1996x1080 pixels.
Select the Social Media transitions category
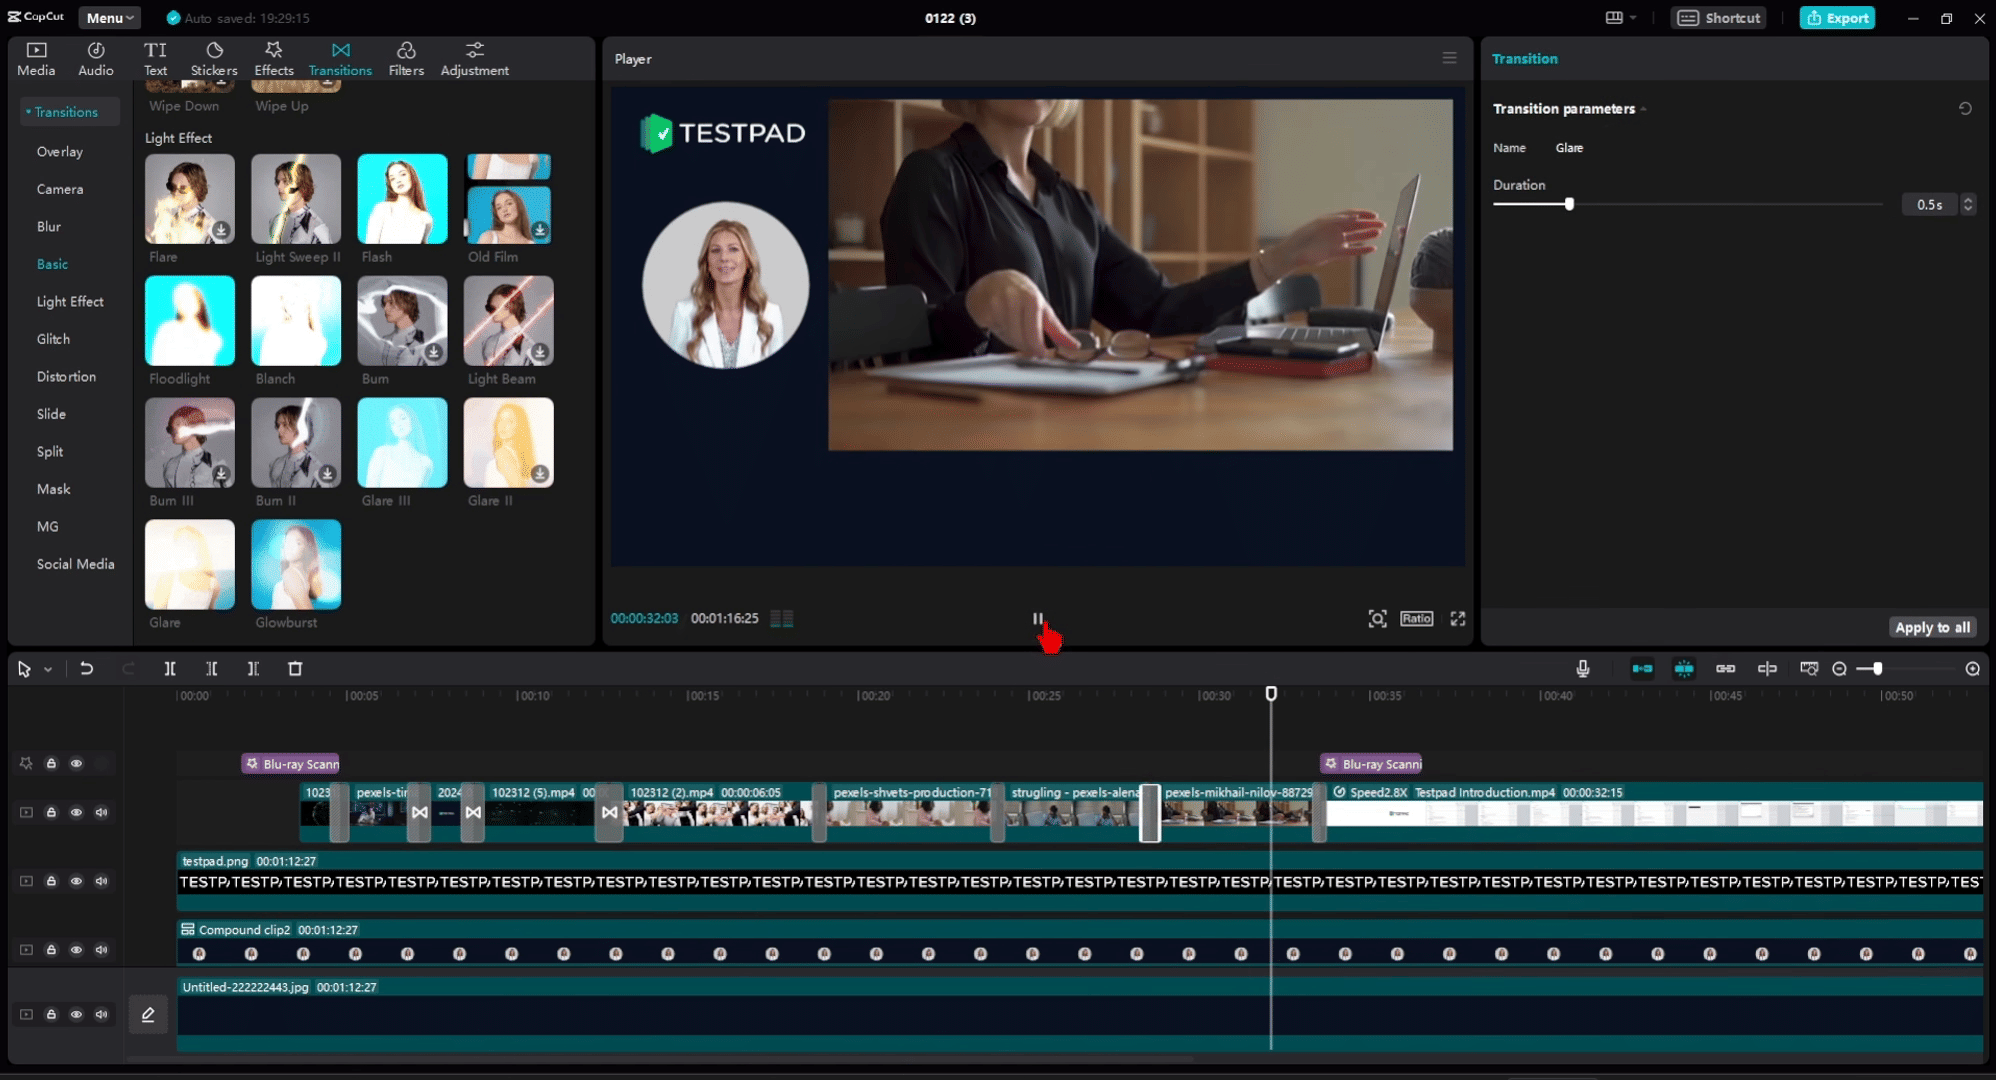tap(75, 564)
